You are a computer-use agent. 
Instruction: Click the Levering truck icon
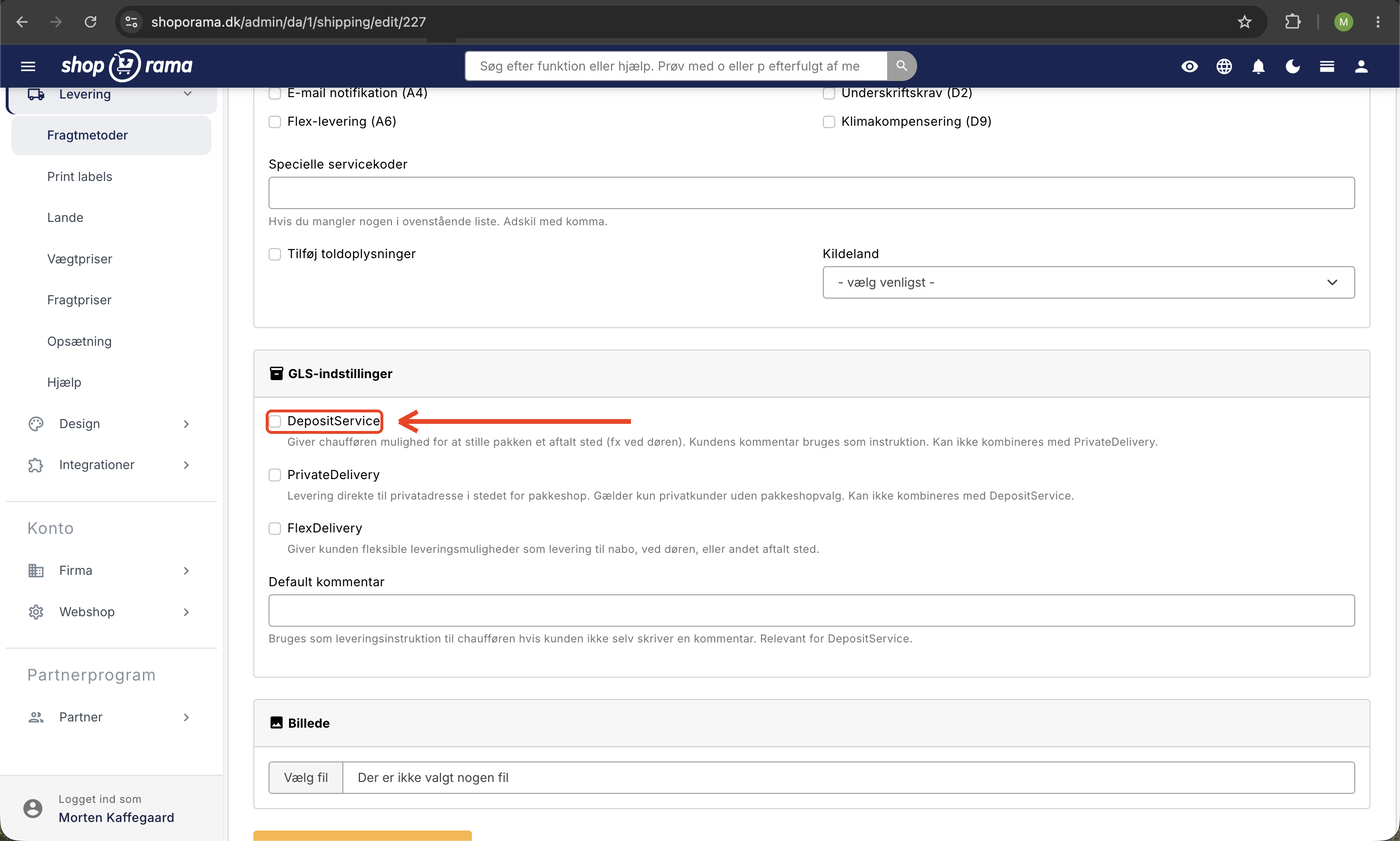pyautogui.click(x=36, y=94)
